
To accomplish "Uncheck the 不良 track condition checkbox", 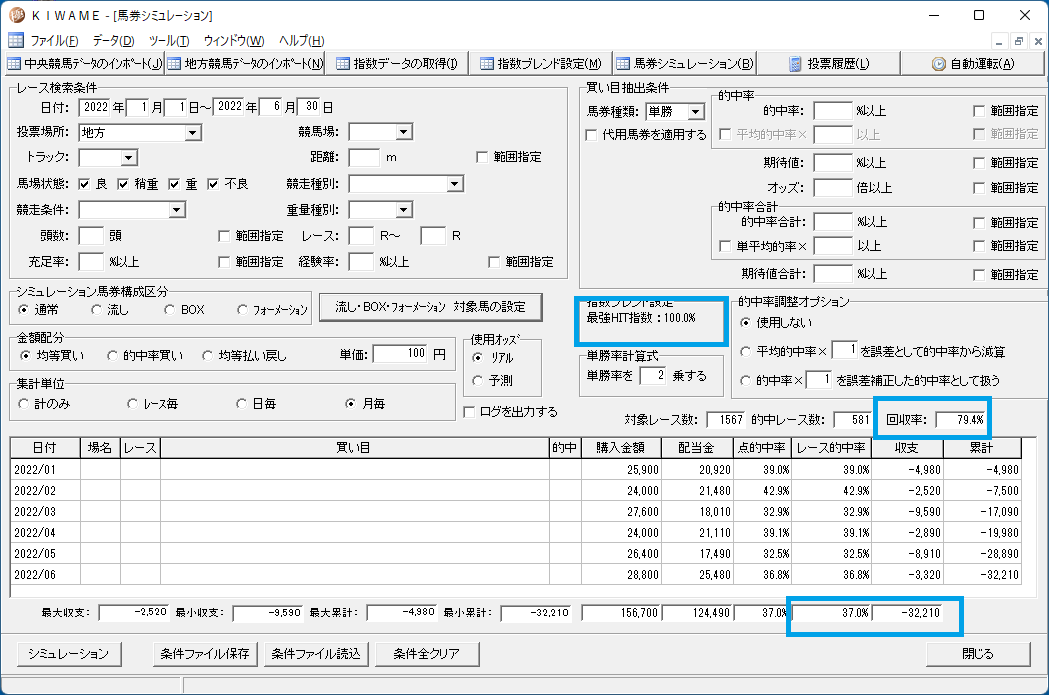I will 213,184.
